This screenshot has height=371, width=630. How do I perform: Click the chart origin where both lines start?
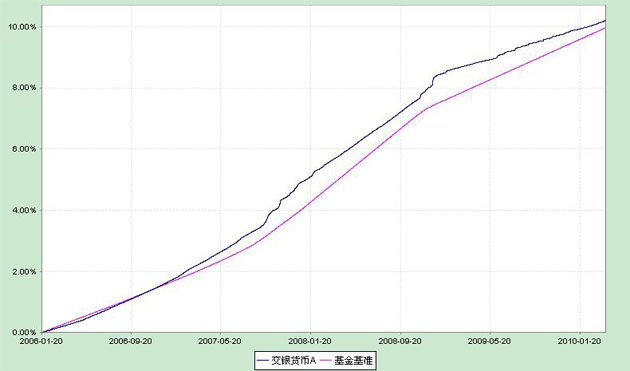42,332
